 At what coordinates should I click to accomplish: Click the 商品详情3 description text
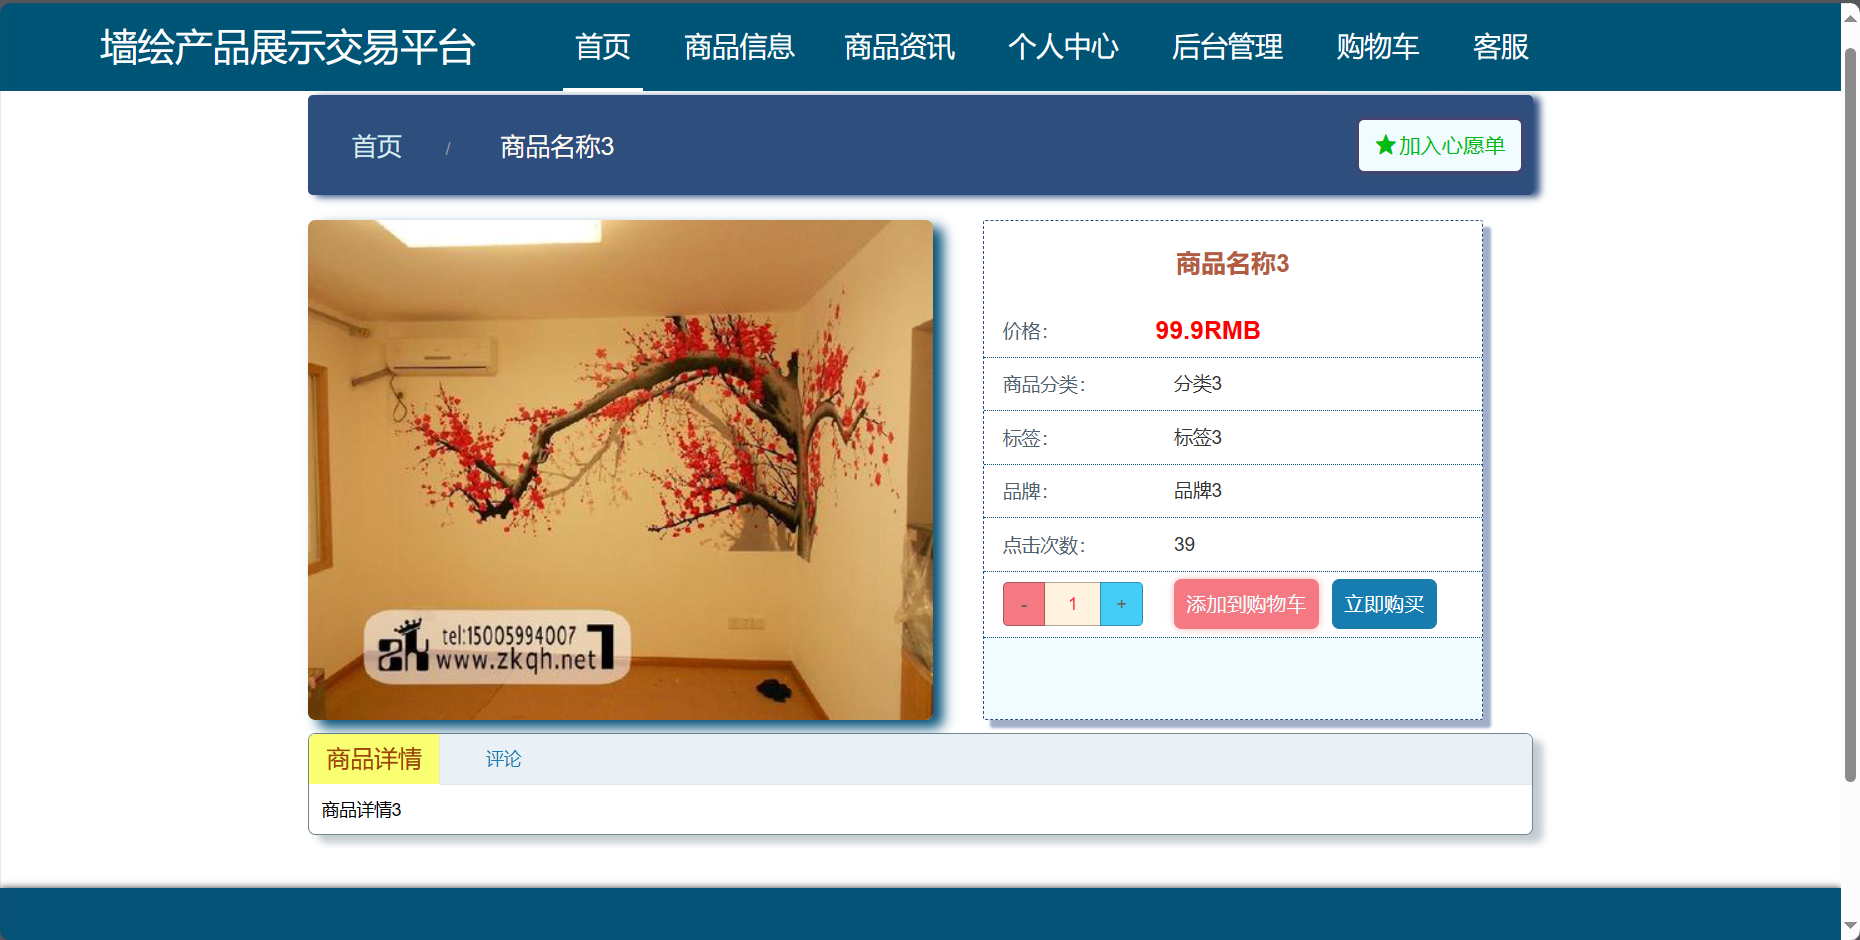(x=361, y=810)
